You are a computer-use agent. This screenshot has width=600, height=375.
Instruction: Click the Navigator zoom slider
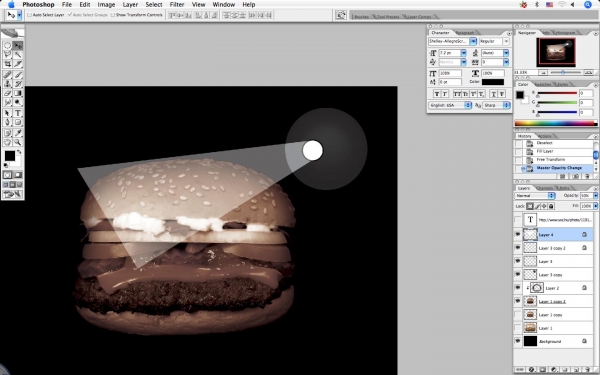[563, 72]
